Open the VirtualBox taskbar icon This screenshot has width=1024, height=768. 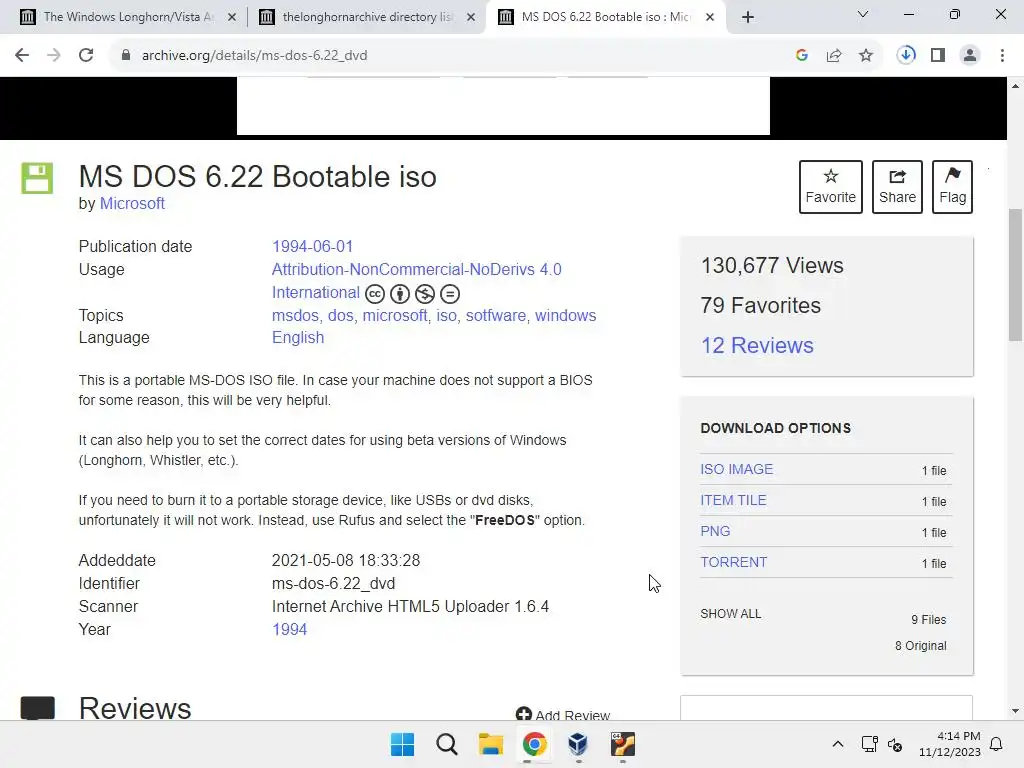pos(578,744)
